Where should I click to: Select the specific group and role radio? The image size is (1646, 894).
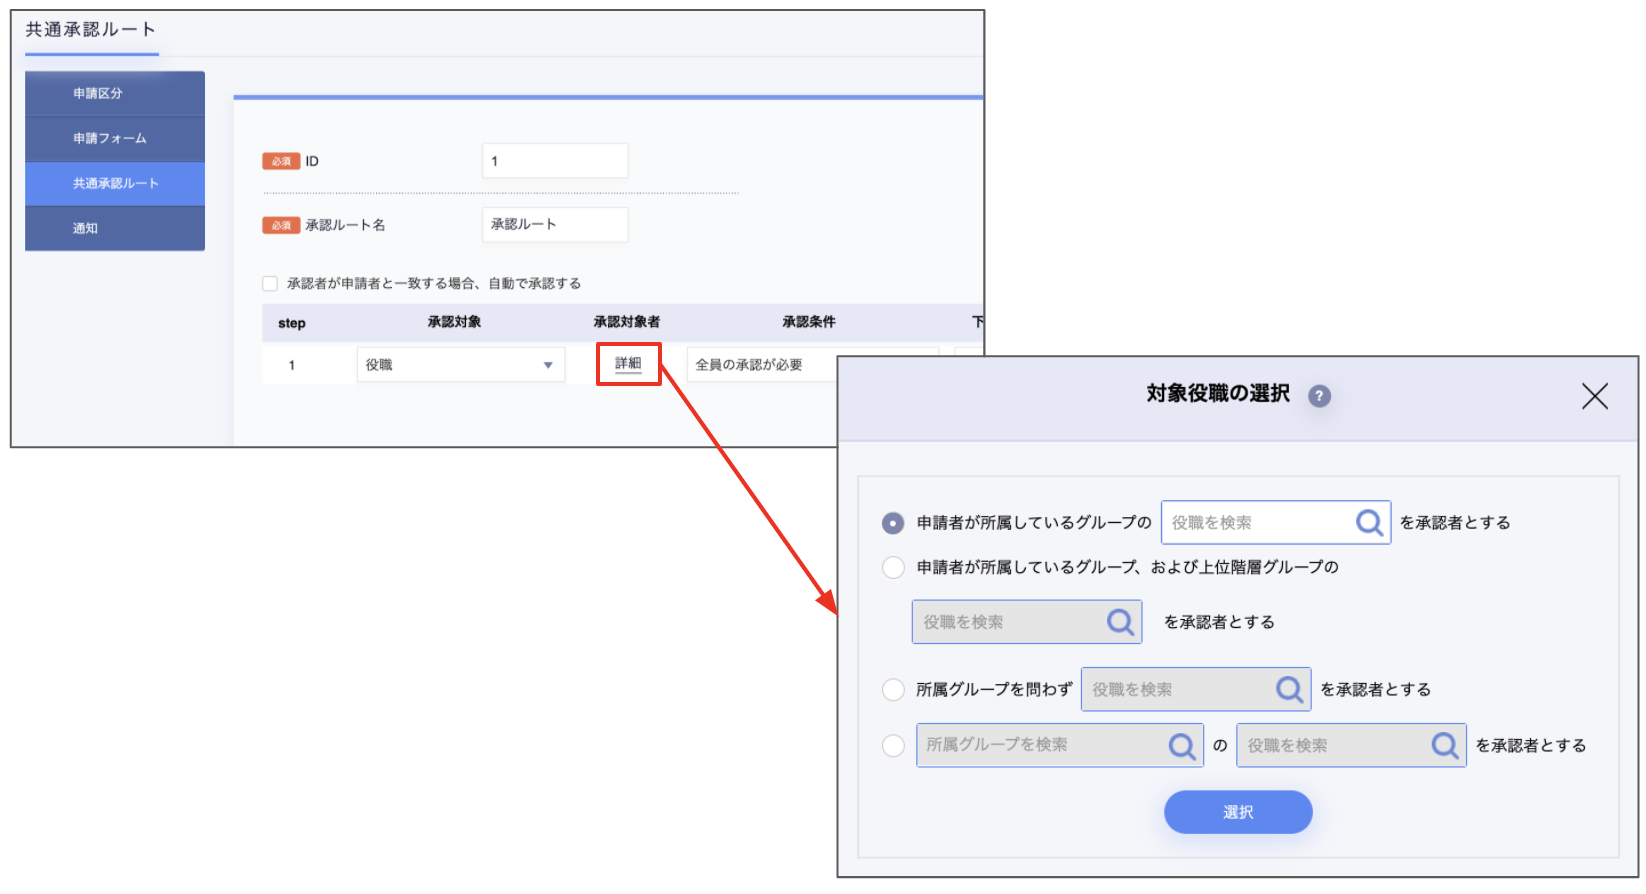click(x=893, y=746)
